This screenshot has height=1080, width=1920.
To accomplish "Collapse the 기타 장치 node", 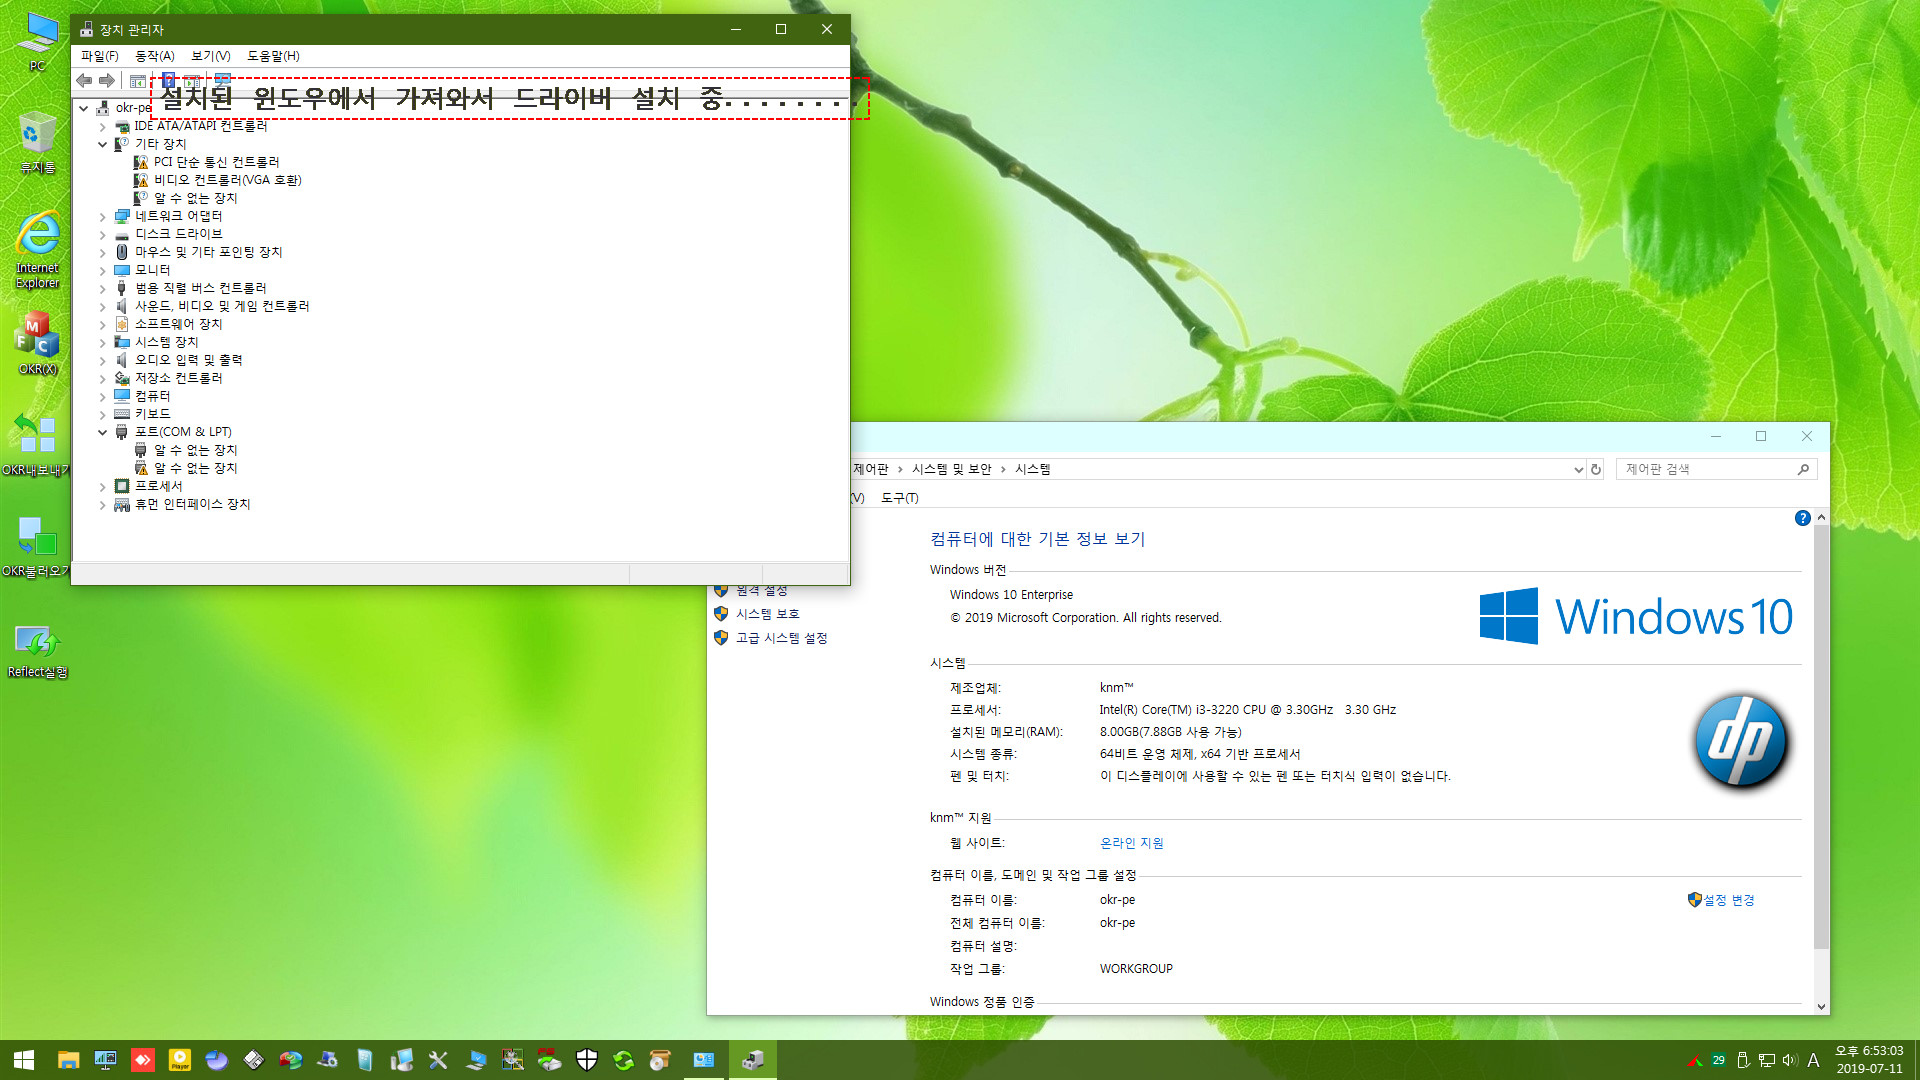I will coord(102,145).
